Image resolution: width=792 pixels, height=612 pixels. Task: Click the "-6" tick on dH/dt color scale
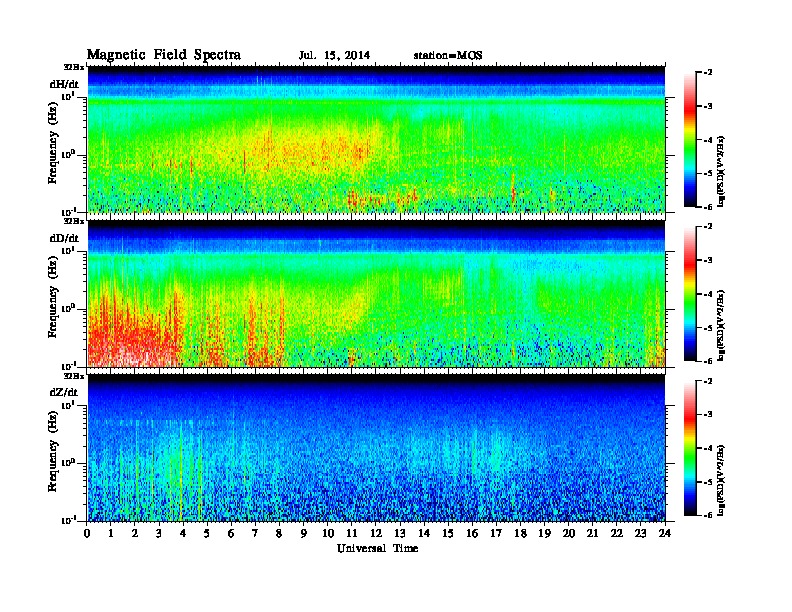click(708, 207)
